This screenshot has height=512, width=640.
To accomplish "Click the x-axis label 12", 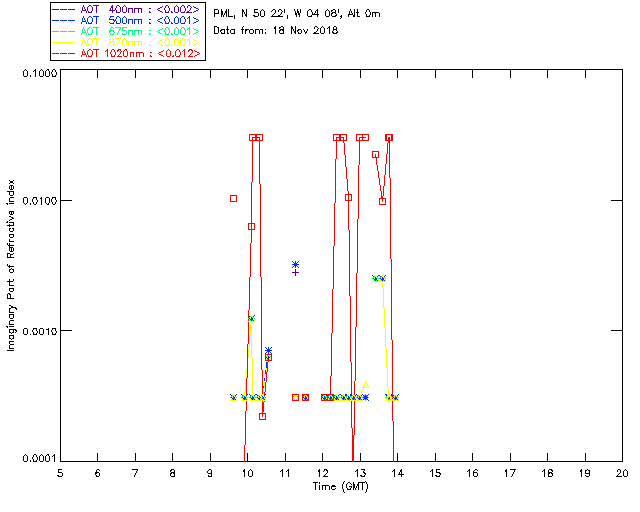I will click(x=322, y=473).
